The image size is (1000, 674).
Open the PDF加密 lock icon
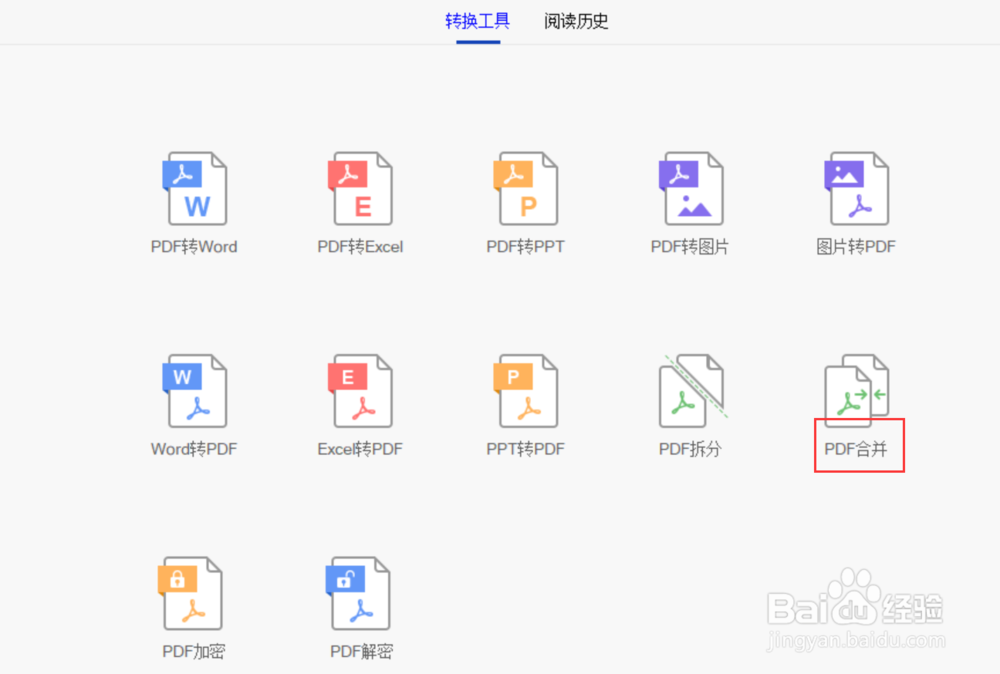click(x=190, y=593)
